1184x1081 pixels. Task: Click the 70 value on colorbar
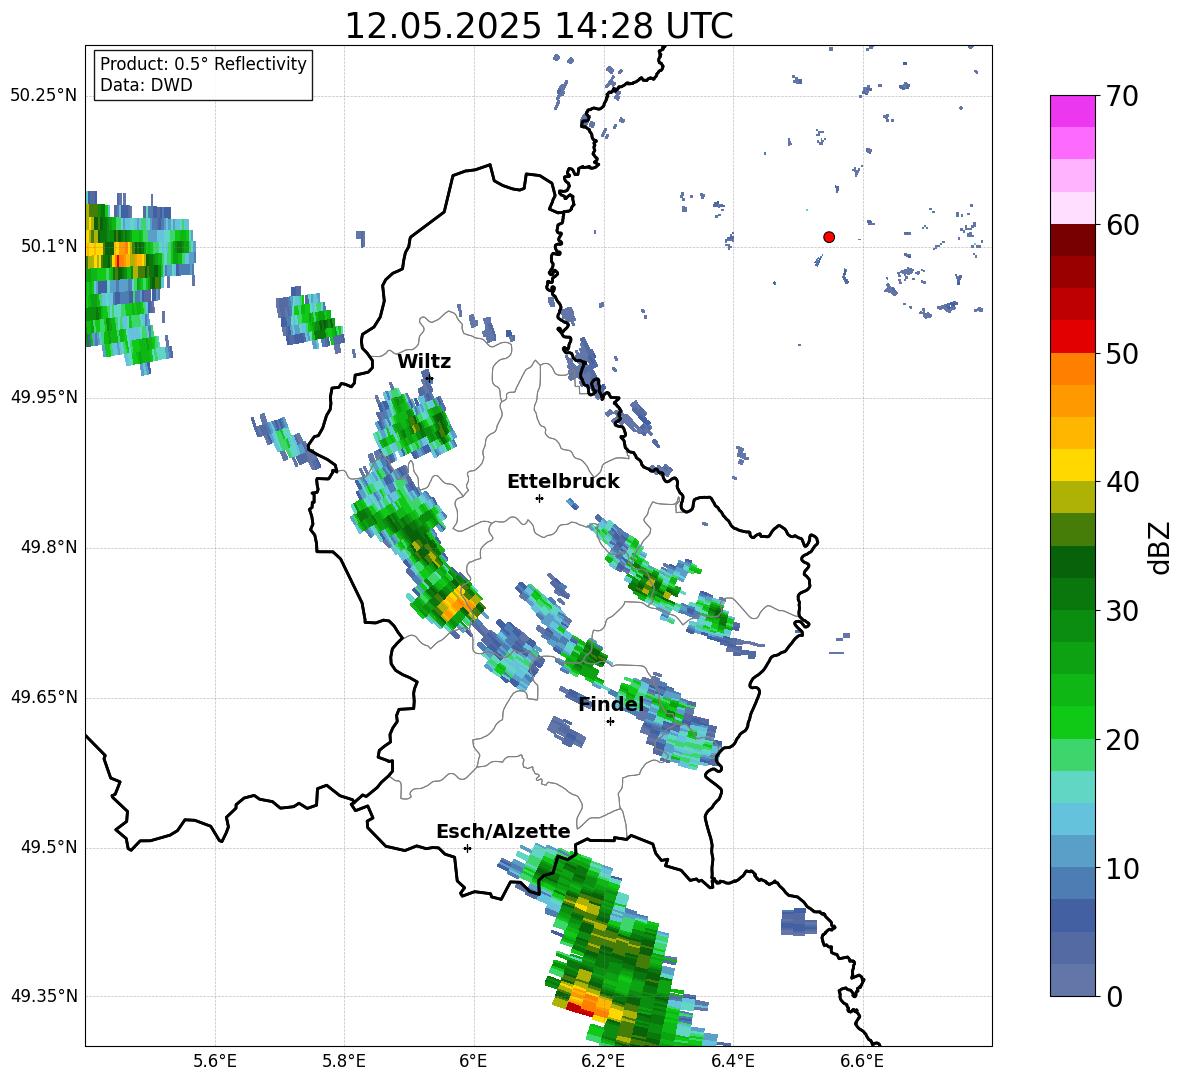coord(1121,96)
